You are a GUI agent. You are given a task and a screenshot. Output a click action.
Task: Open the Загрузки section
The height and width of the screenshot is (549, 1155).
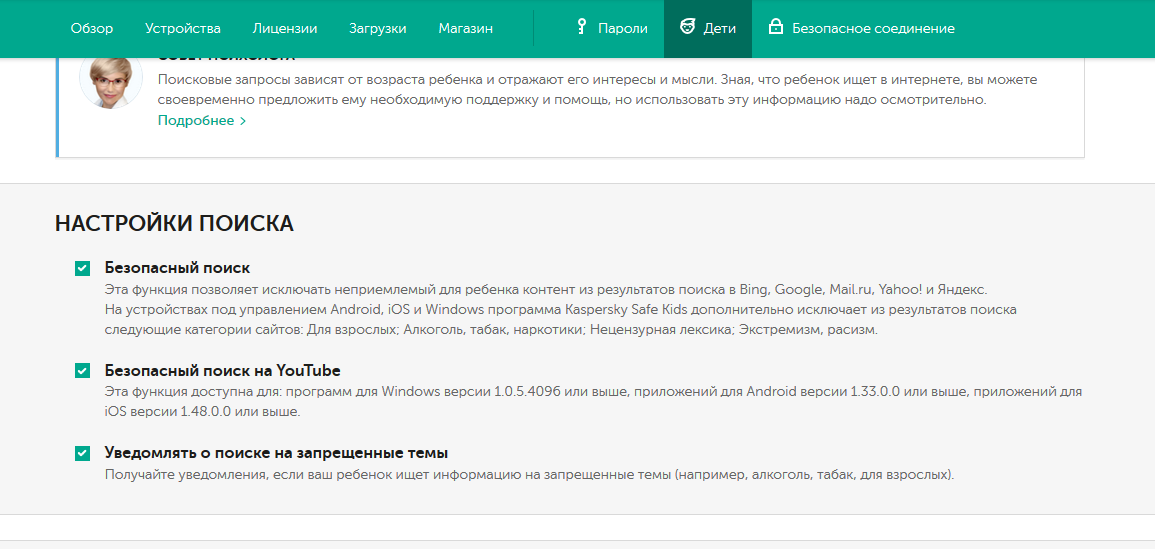click(x=378, y=28)
